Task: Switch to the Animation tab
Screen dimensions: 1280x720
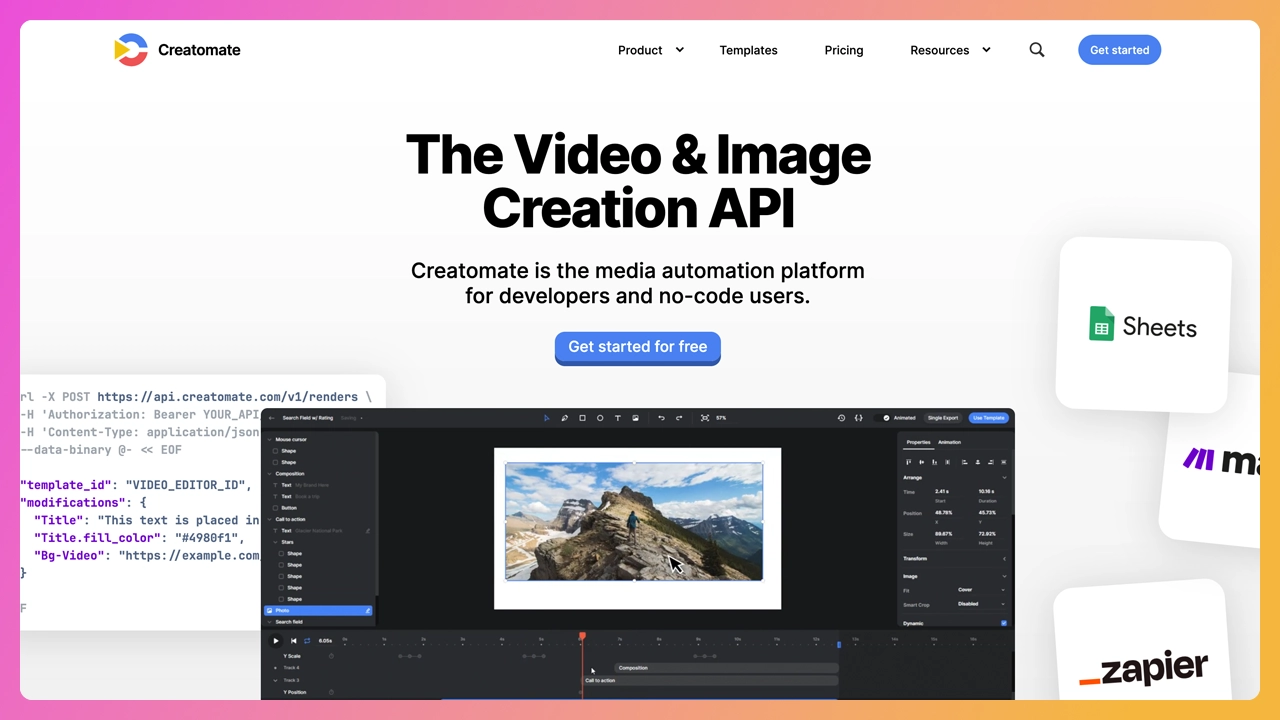Action: pyautogui.click(x=949, y=442)
